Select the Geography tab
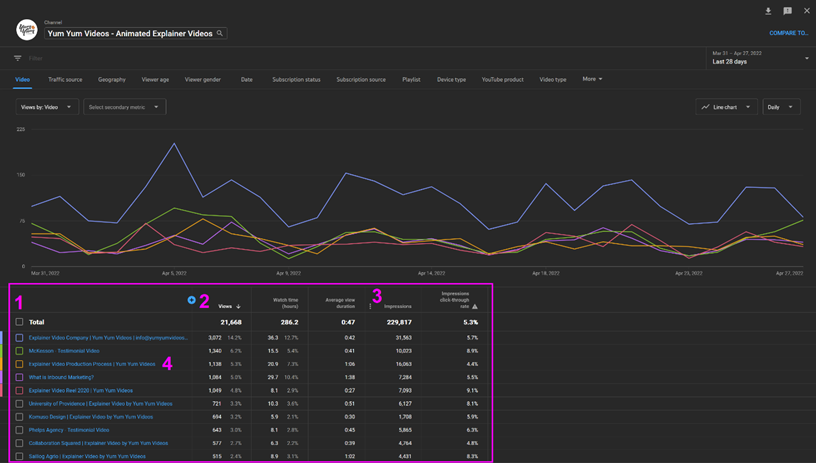This screenshot has width=816, height=463. [x=112, y=79]
